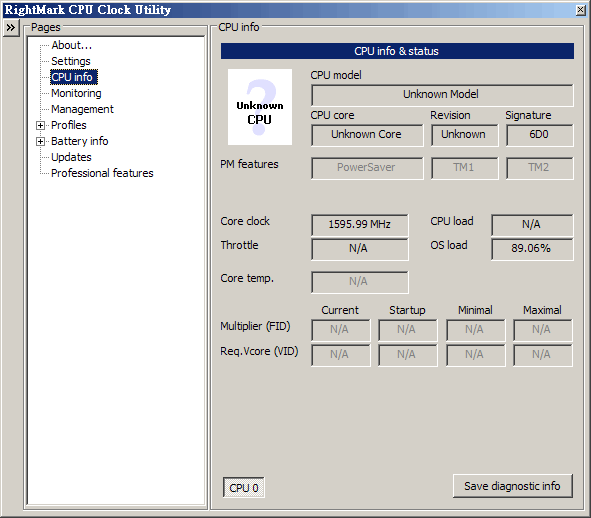The height and width of the screenshot is (518, 591).
Task: Click the Maximal Multiplier (FID) N/A field
Action: [x=542, y=330]
